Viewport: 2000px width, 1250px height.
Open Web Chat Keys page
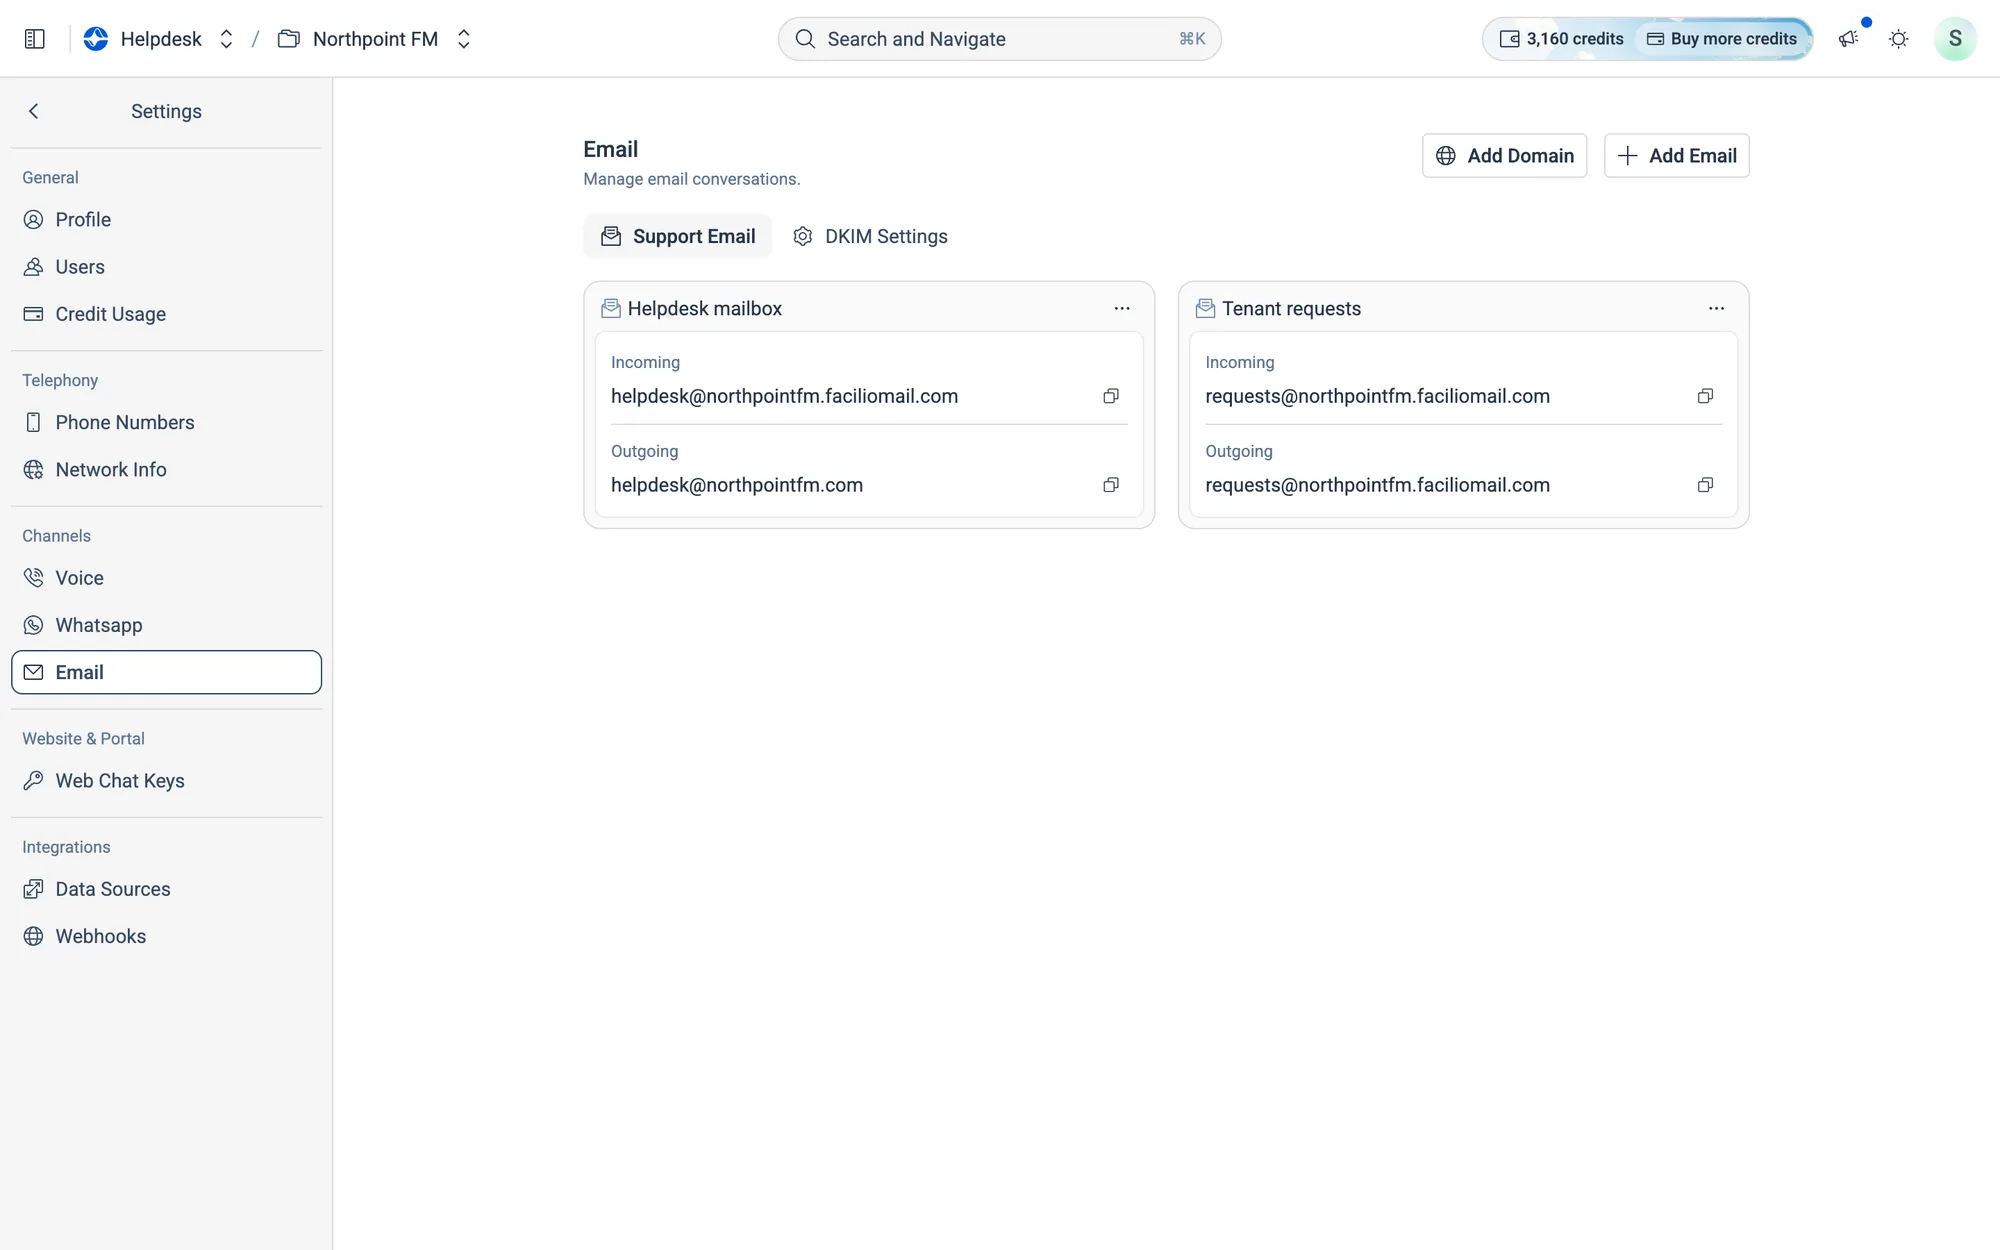tap(166, 781)
